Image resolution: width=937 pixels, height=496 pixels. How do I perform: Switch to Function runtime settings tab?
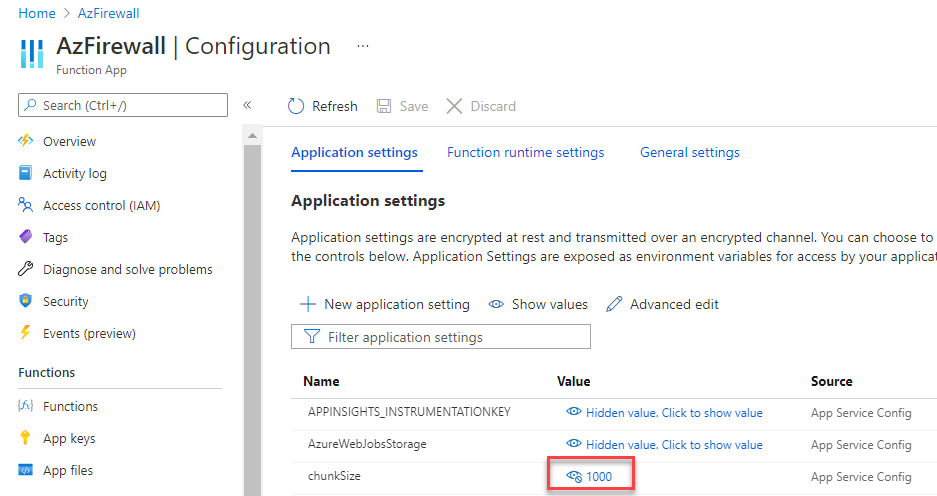coord(525,153)
